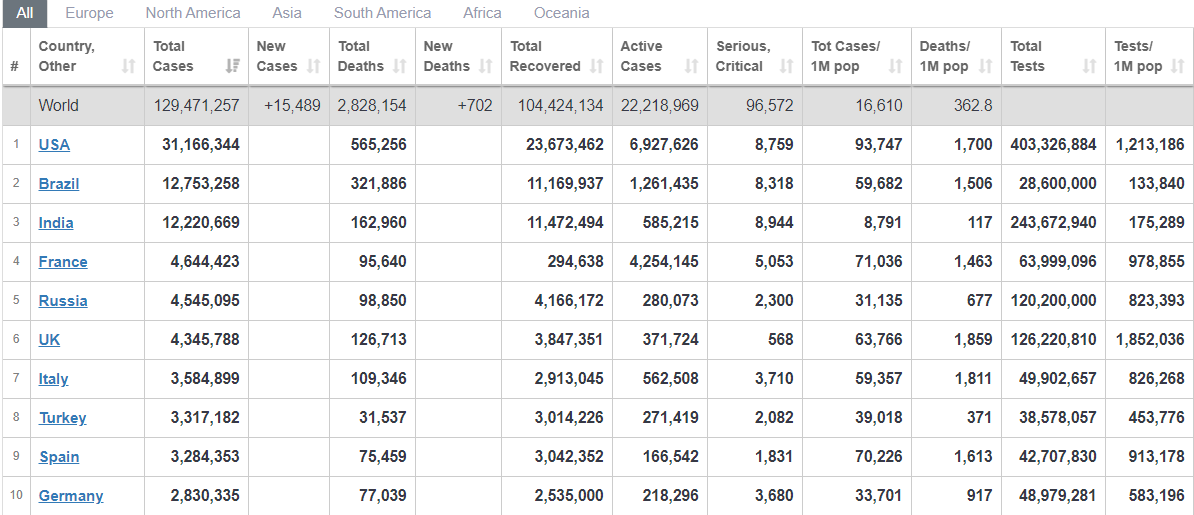Switch to the North America tab
The width and height of the screenshot is (1194, 515).
pos(193,13)
